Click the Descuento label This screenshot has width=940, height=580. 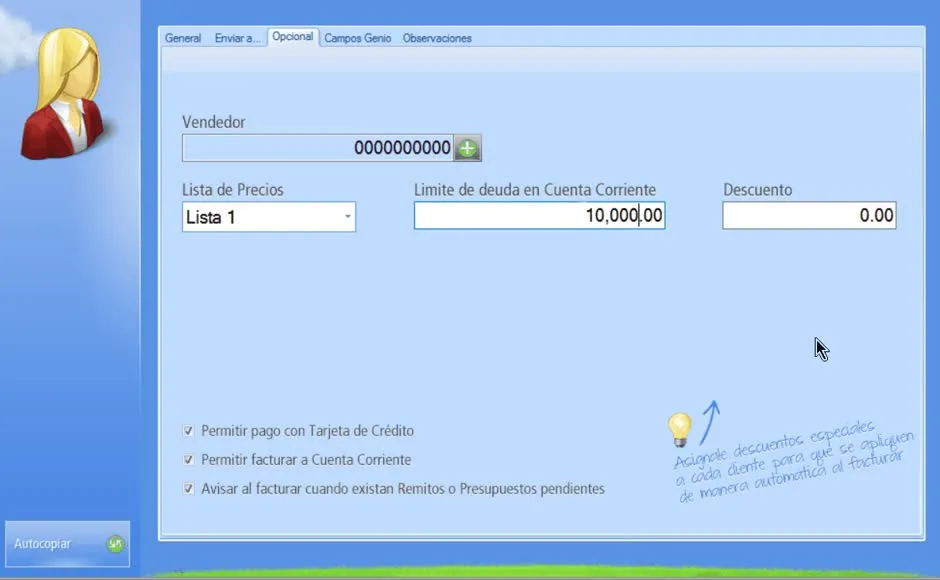point(757,190)
